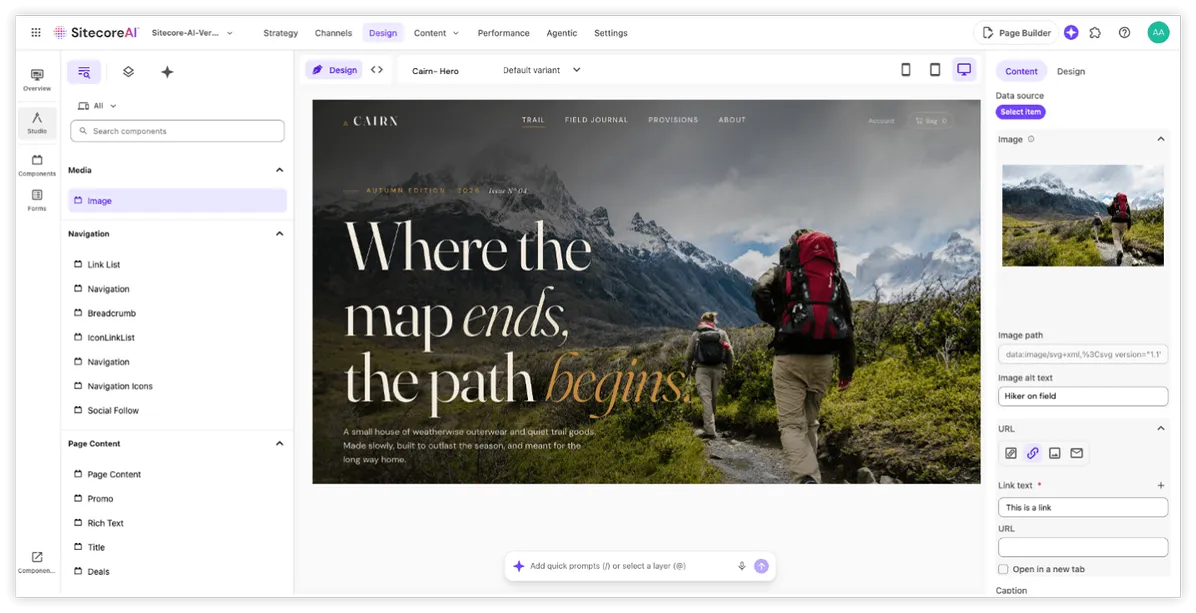1196x613 pixels.
Task: Choose the media image URL type icon
Action: coord(1055,453)
